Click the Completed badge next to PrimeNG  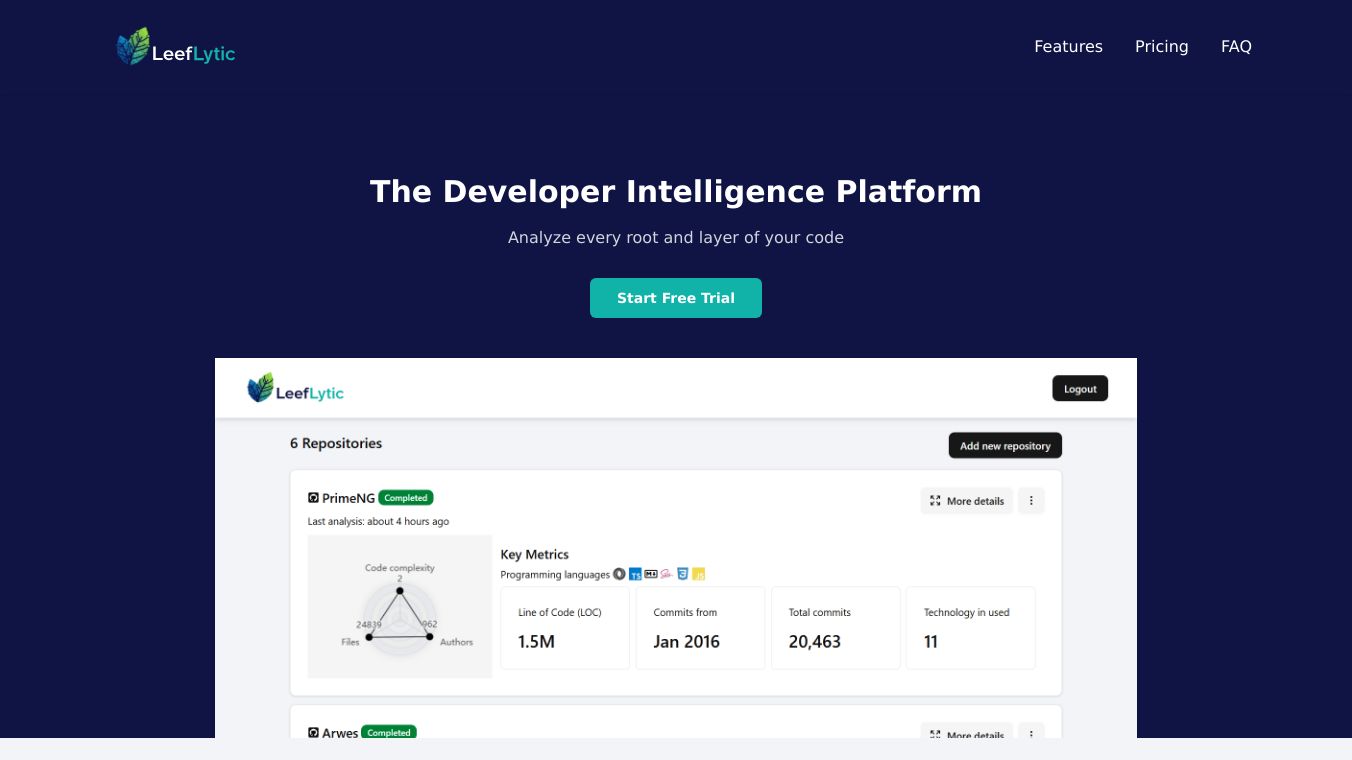pos(406,498)
